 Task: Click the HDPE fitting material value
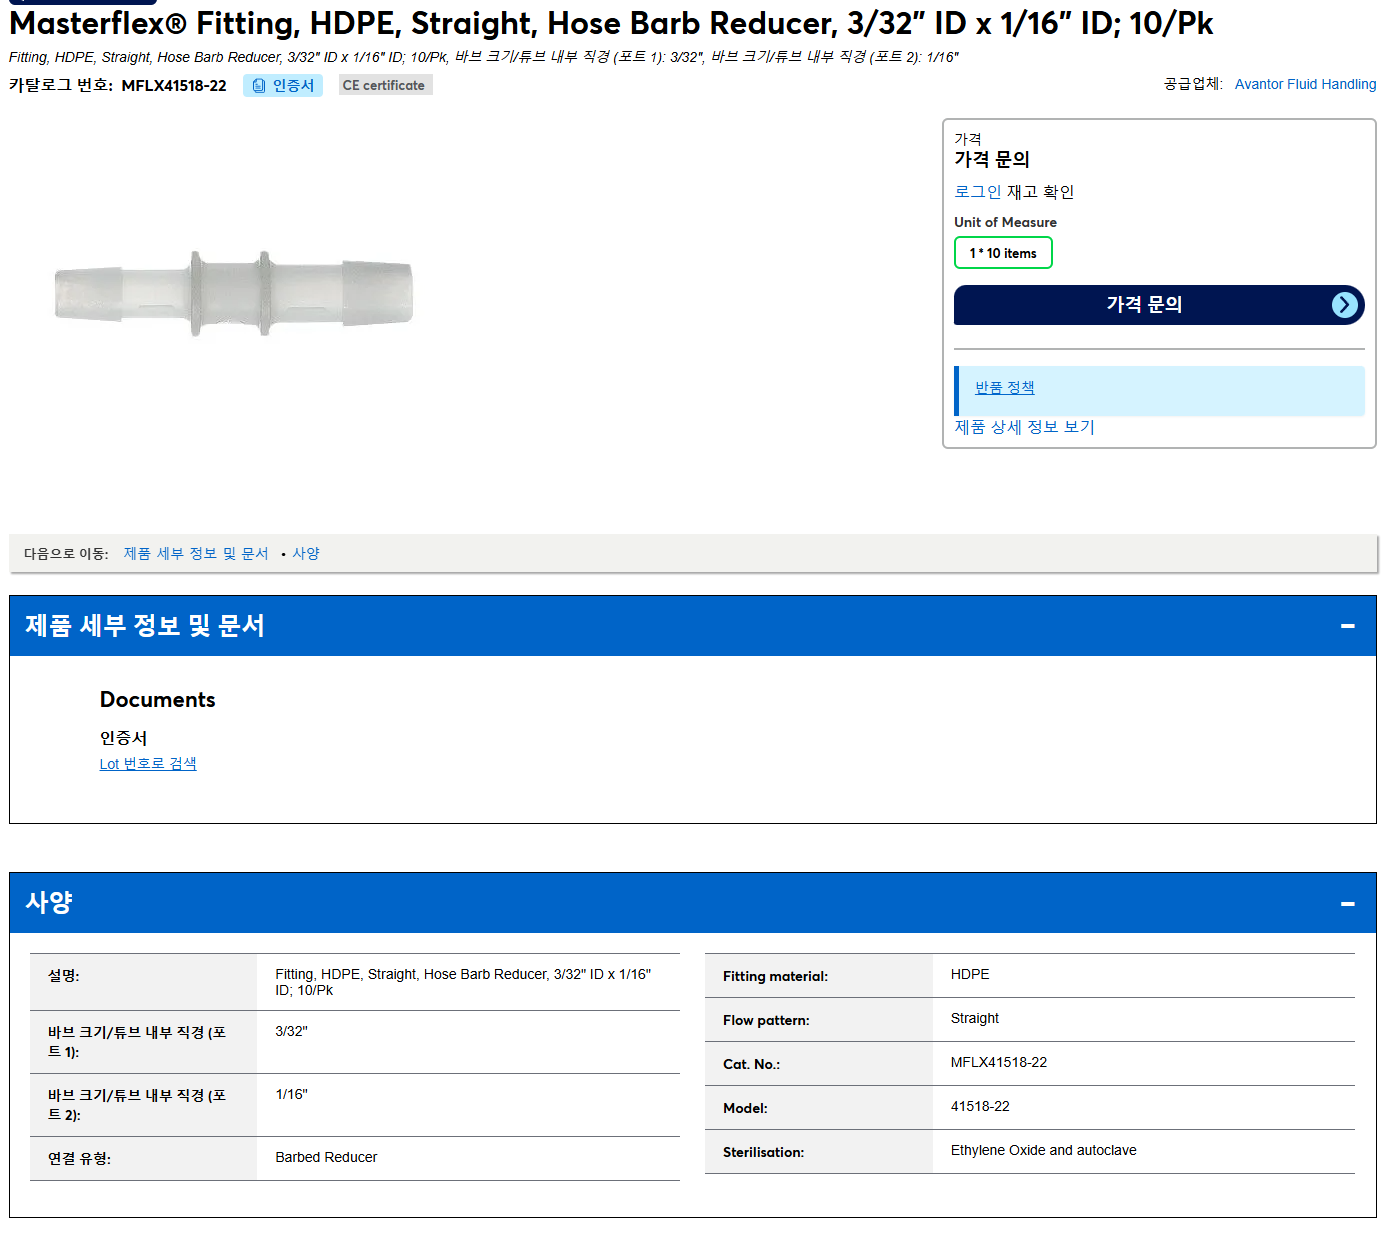(970, 974)
